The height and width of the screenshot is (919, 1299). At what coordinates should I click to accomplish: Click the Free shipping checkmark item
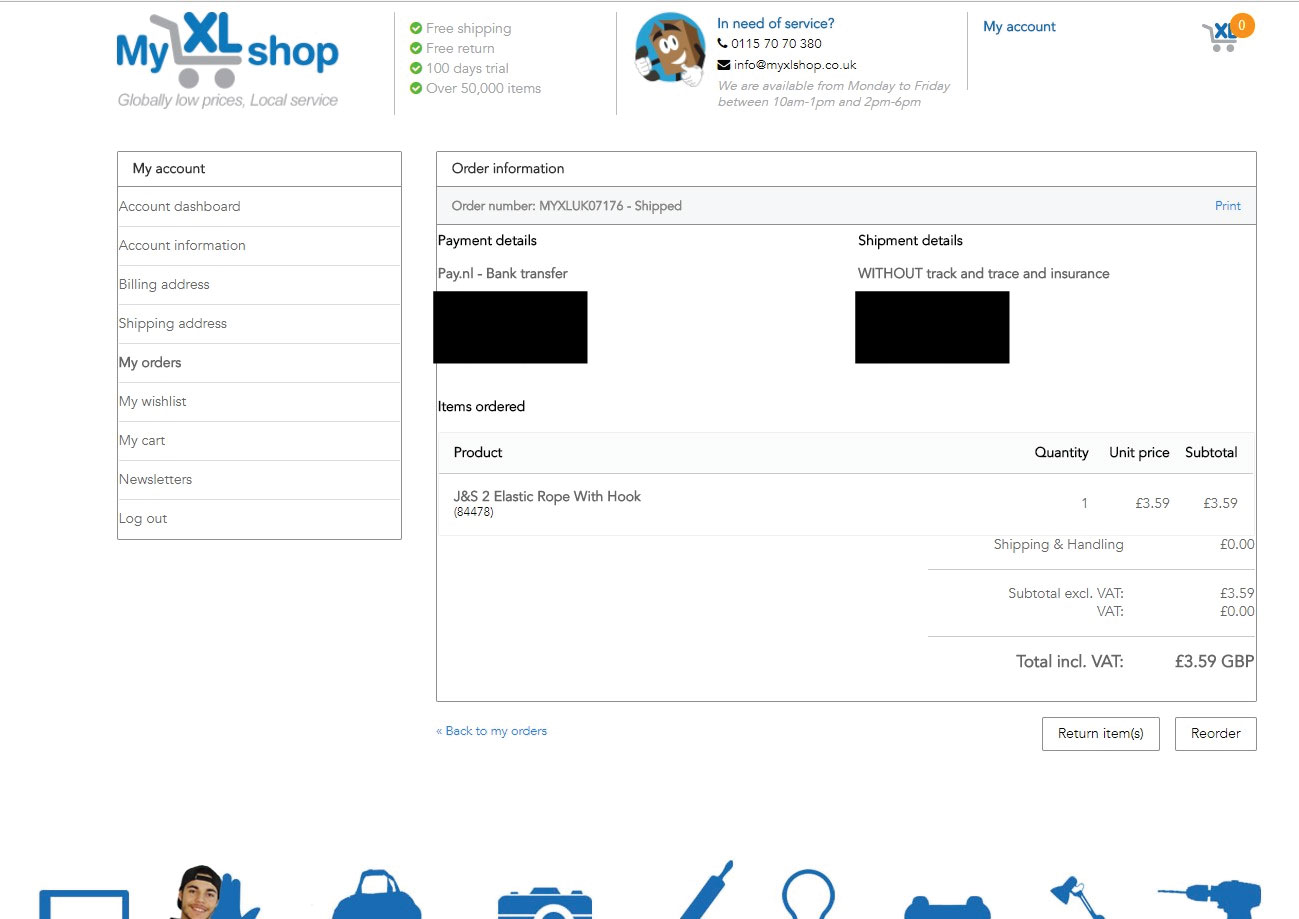461,28
